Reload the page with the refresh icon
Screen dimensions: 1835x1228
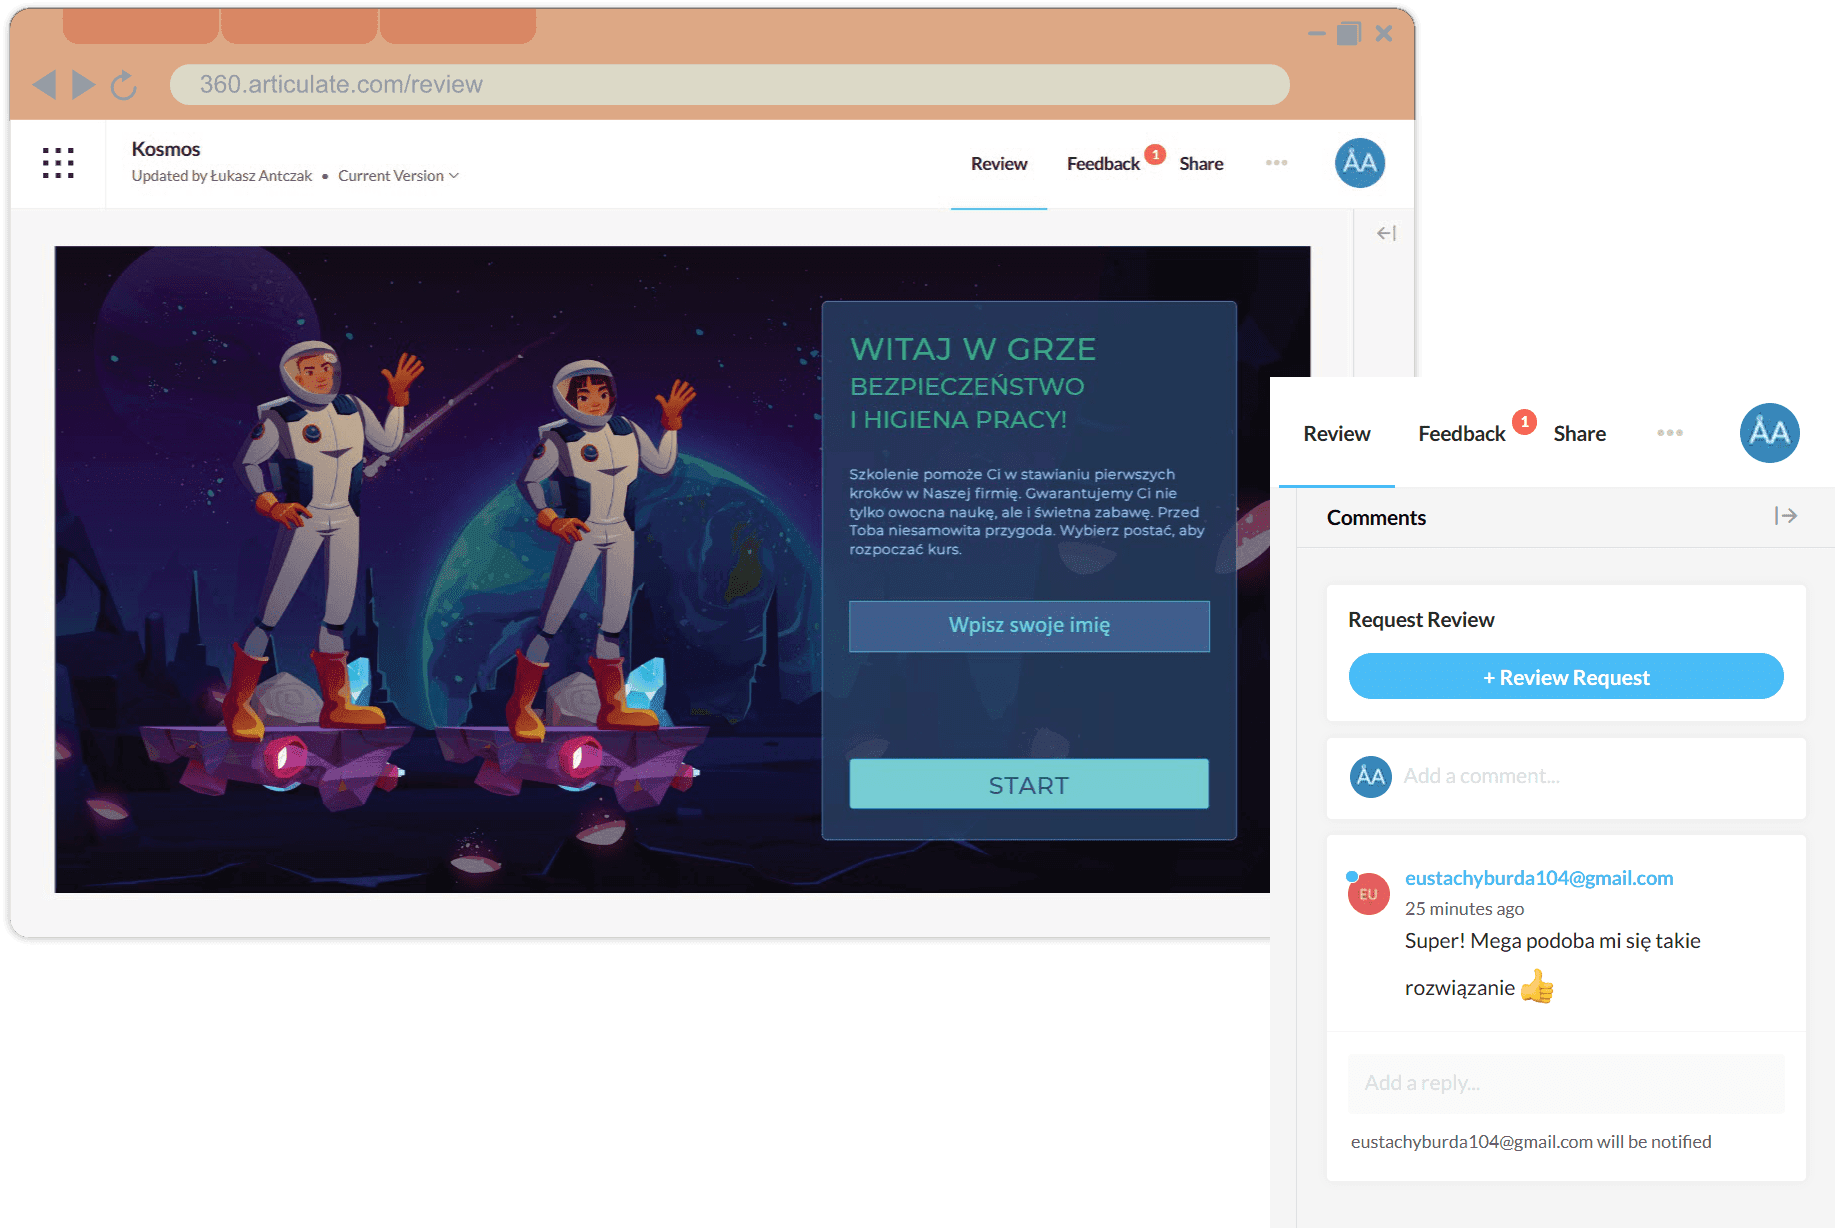point(123,85)
